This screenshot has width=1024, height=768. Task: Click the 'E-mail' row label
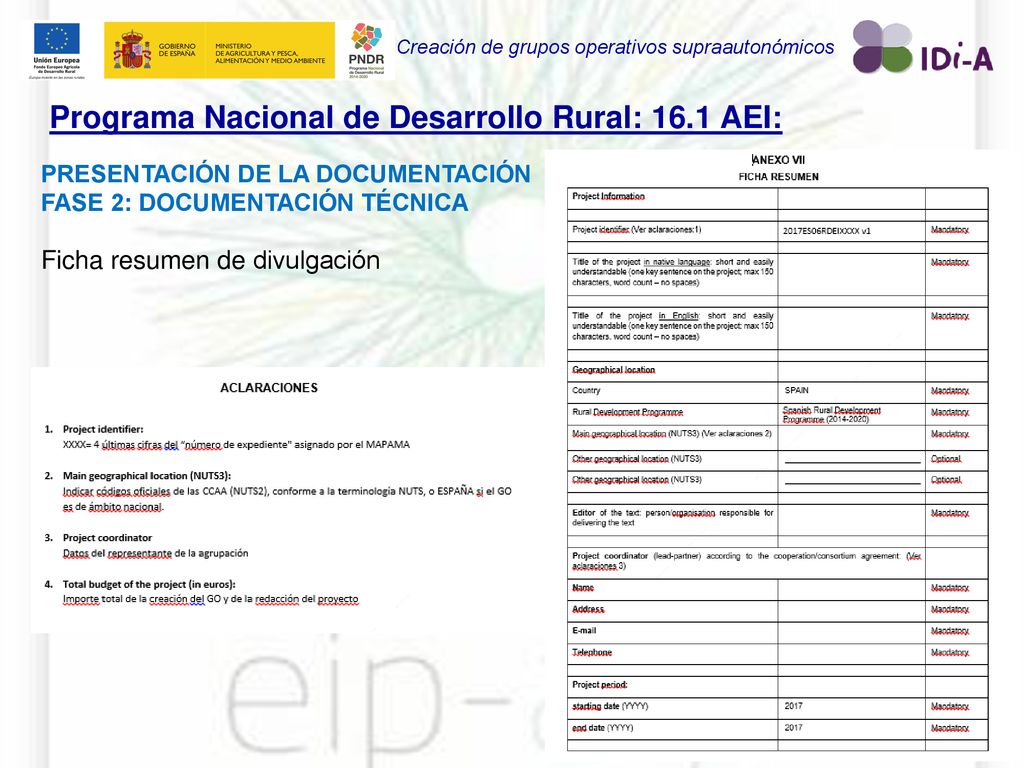click(x=584, y=631)
